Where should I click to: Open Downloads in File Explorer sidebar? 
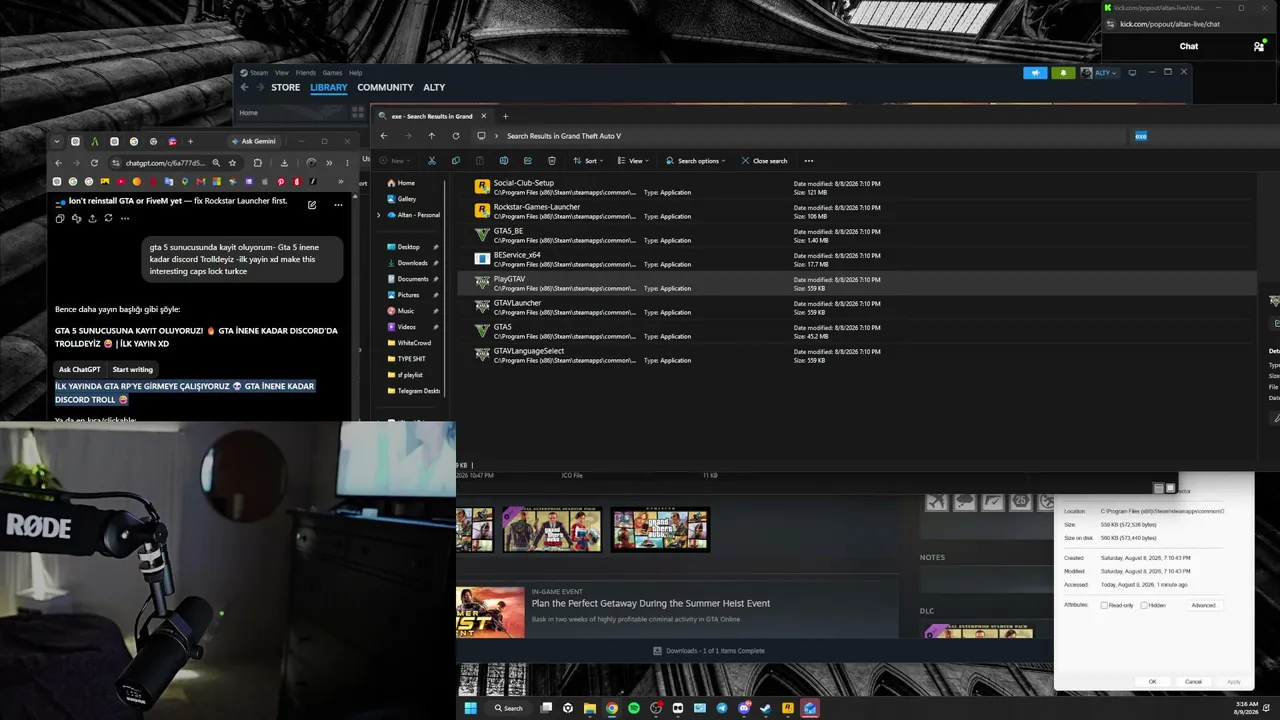pos(413,263)
